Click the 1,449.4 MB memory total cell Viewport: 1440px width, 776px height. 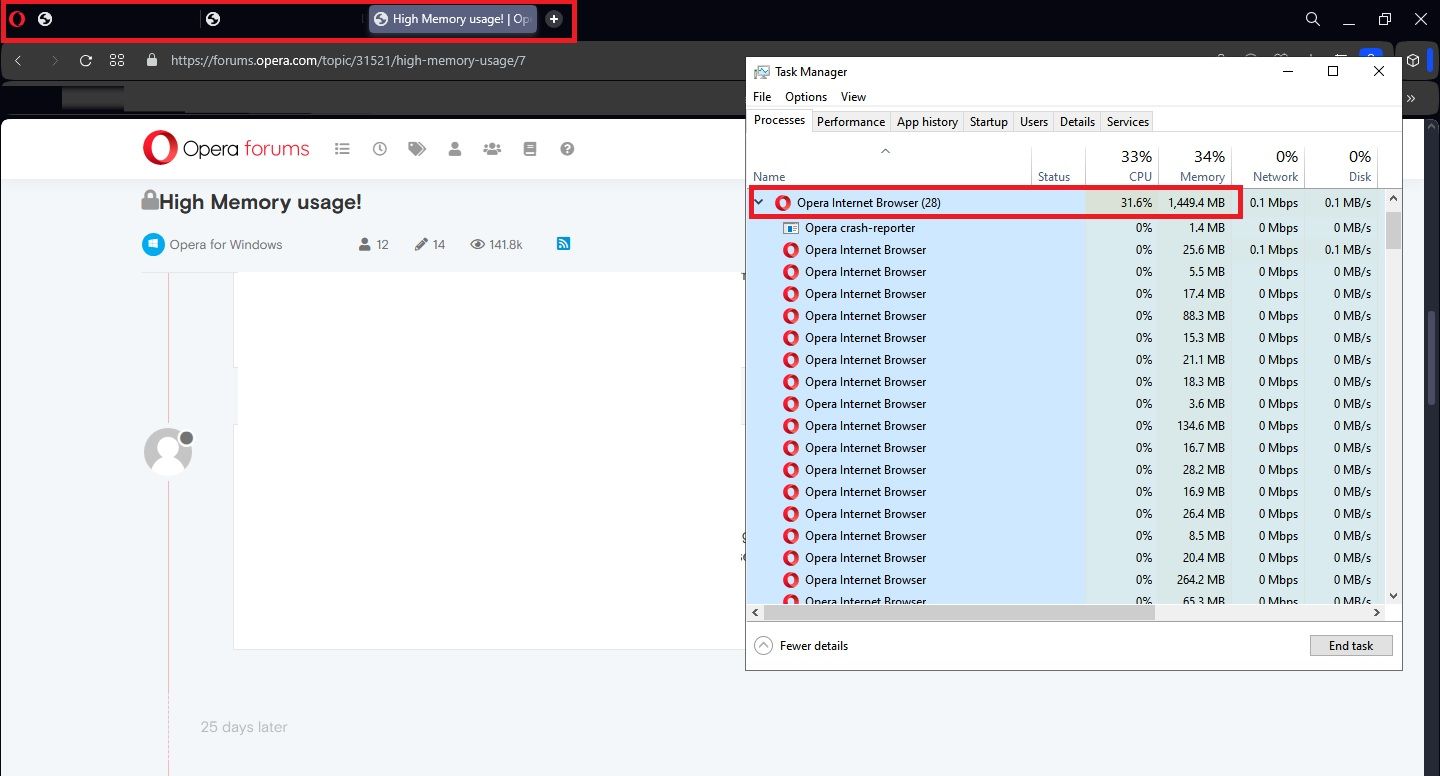coord(1196,203)
